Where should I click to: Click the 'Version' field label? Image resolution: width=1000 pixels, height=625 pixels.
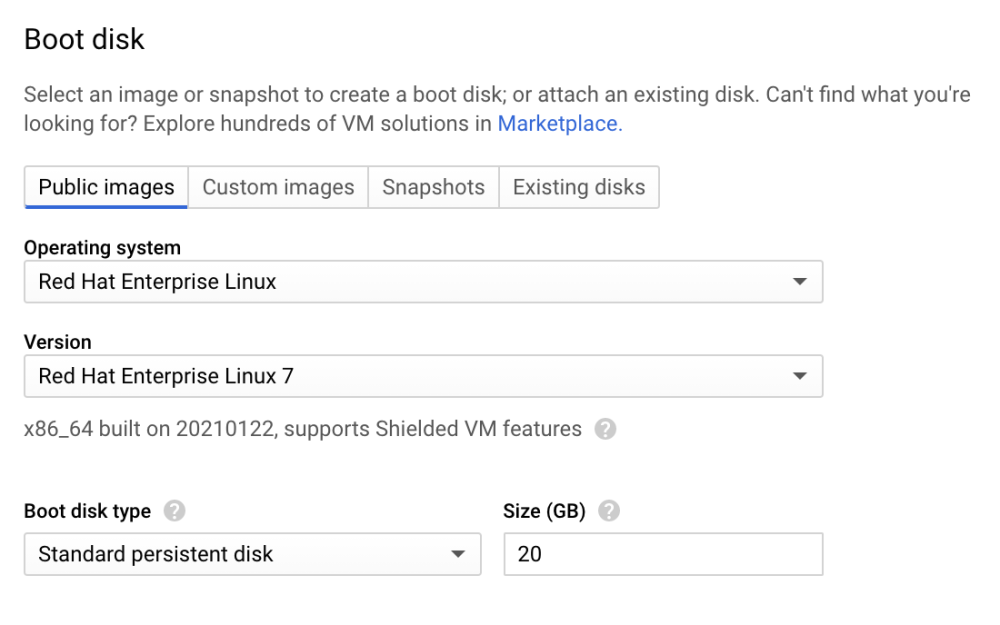57,342
